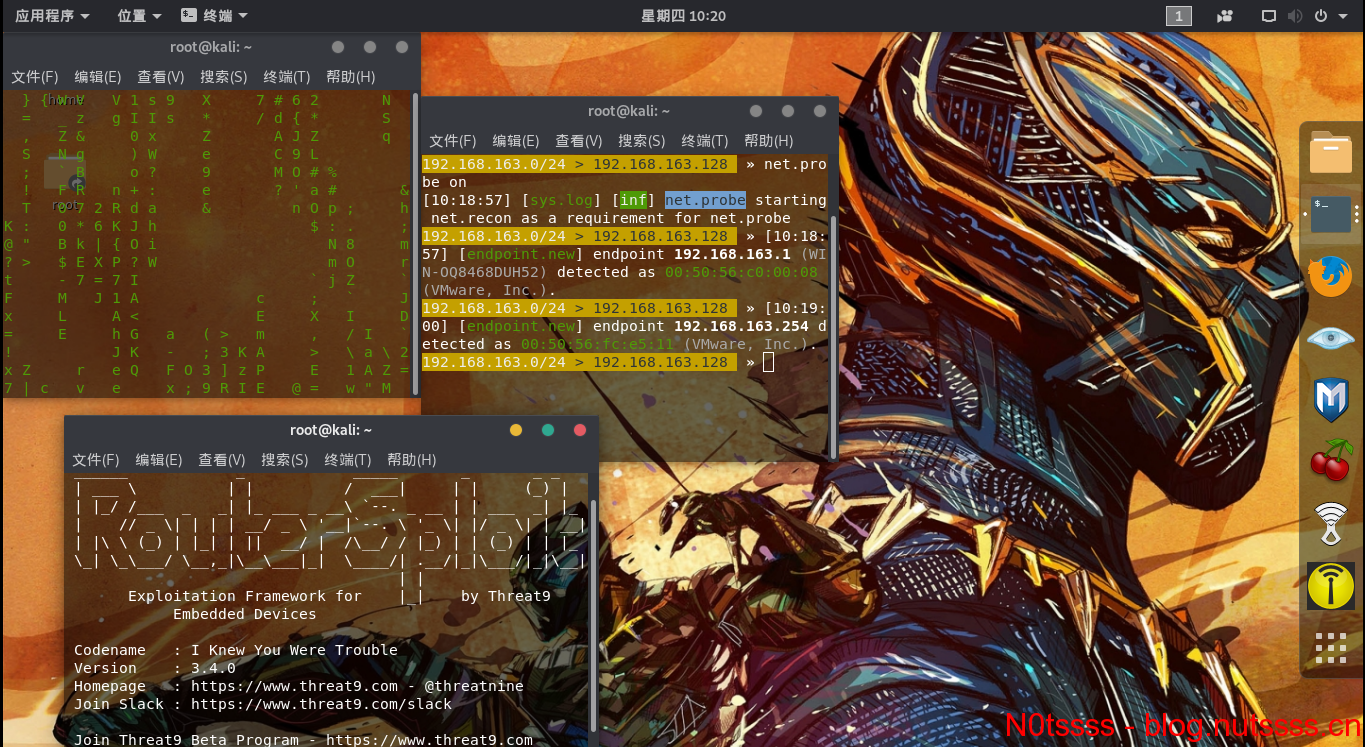Click the cursor at the last bettercap prompt

coord(768,362)
